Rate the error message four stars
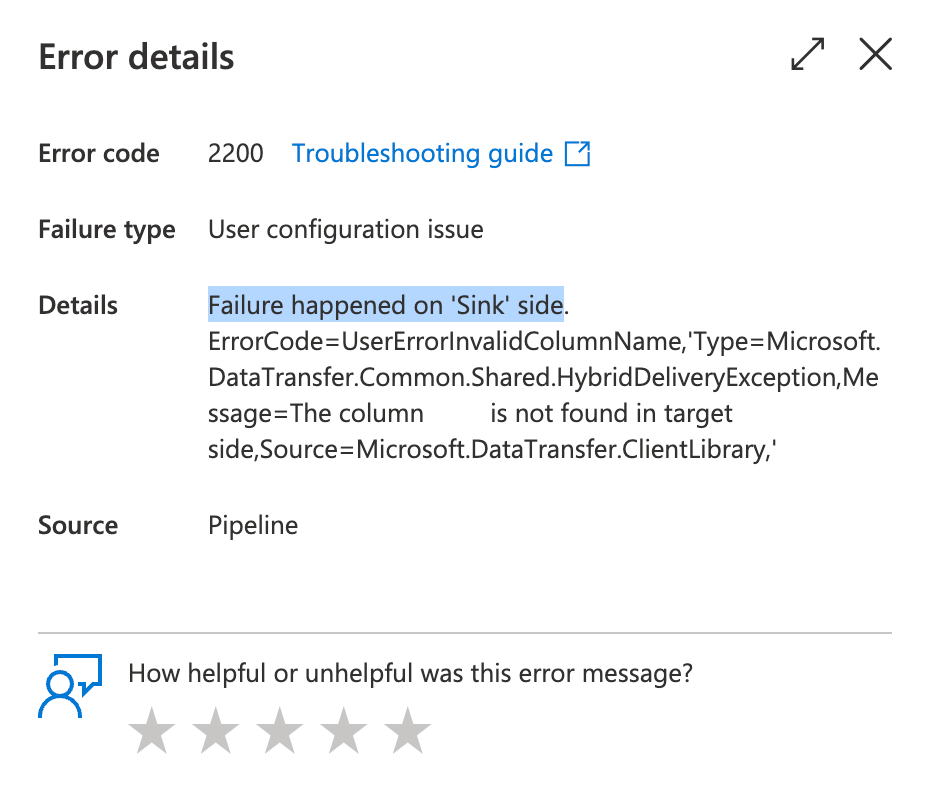 coord(344,730)
